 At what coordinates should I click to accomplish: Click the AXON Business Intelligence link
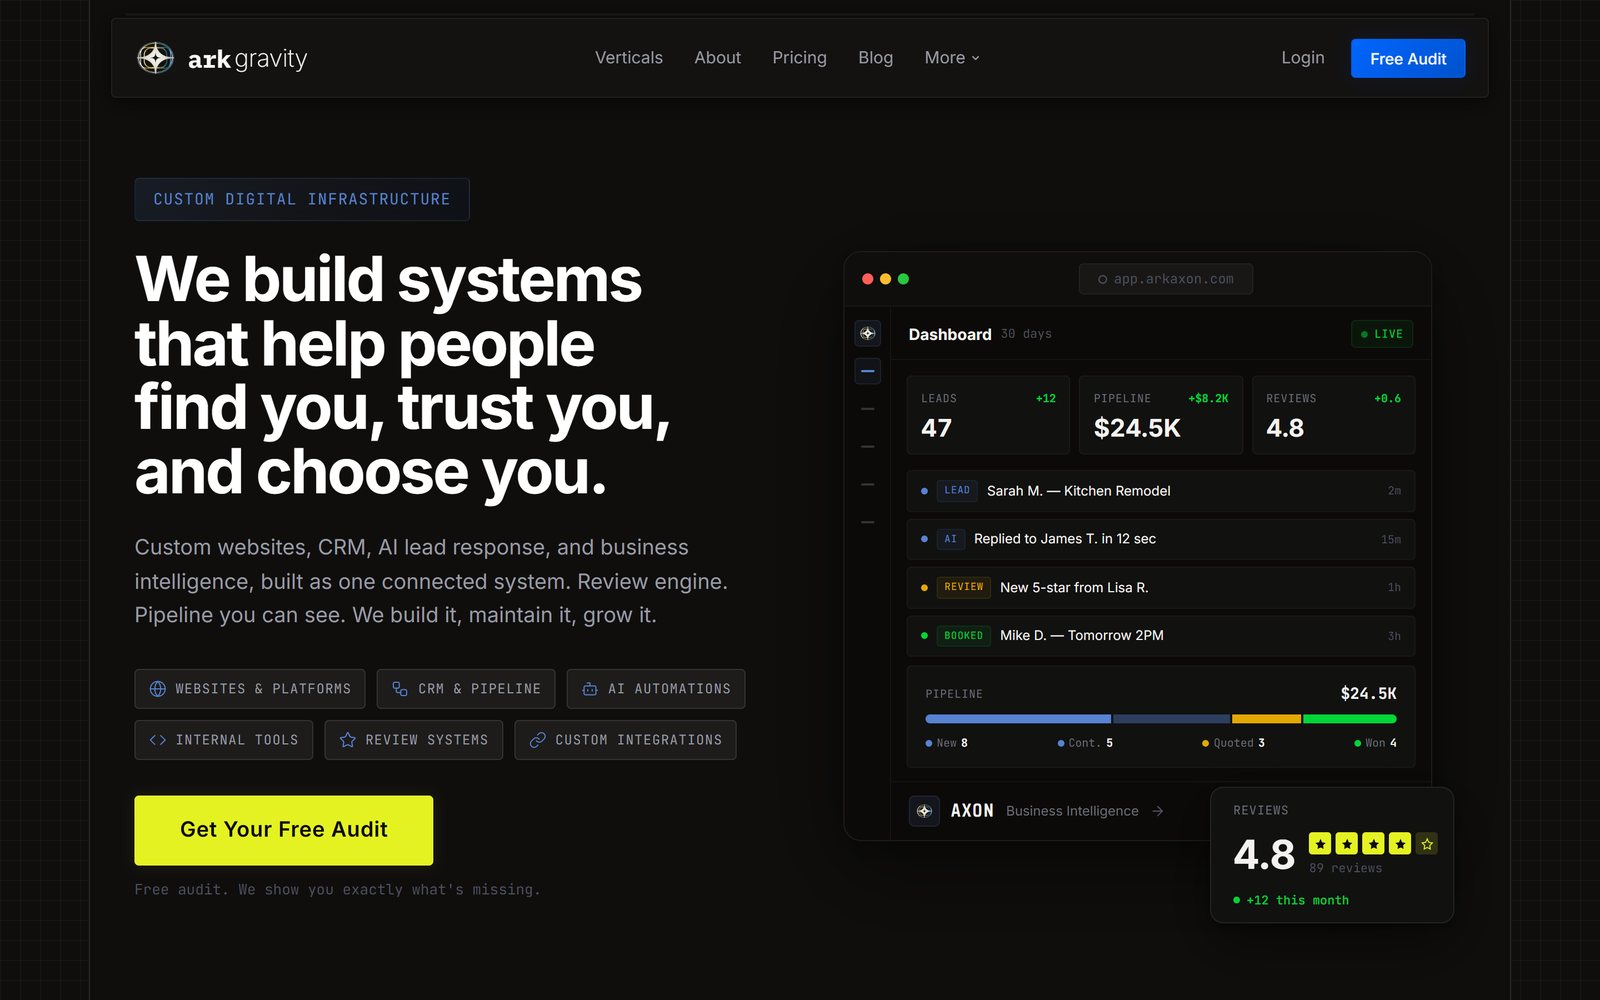click(x=1037, y=811)
